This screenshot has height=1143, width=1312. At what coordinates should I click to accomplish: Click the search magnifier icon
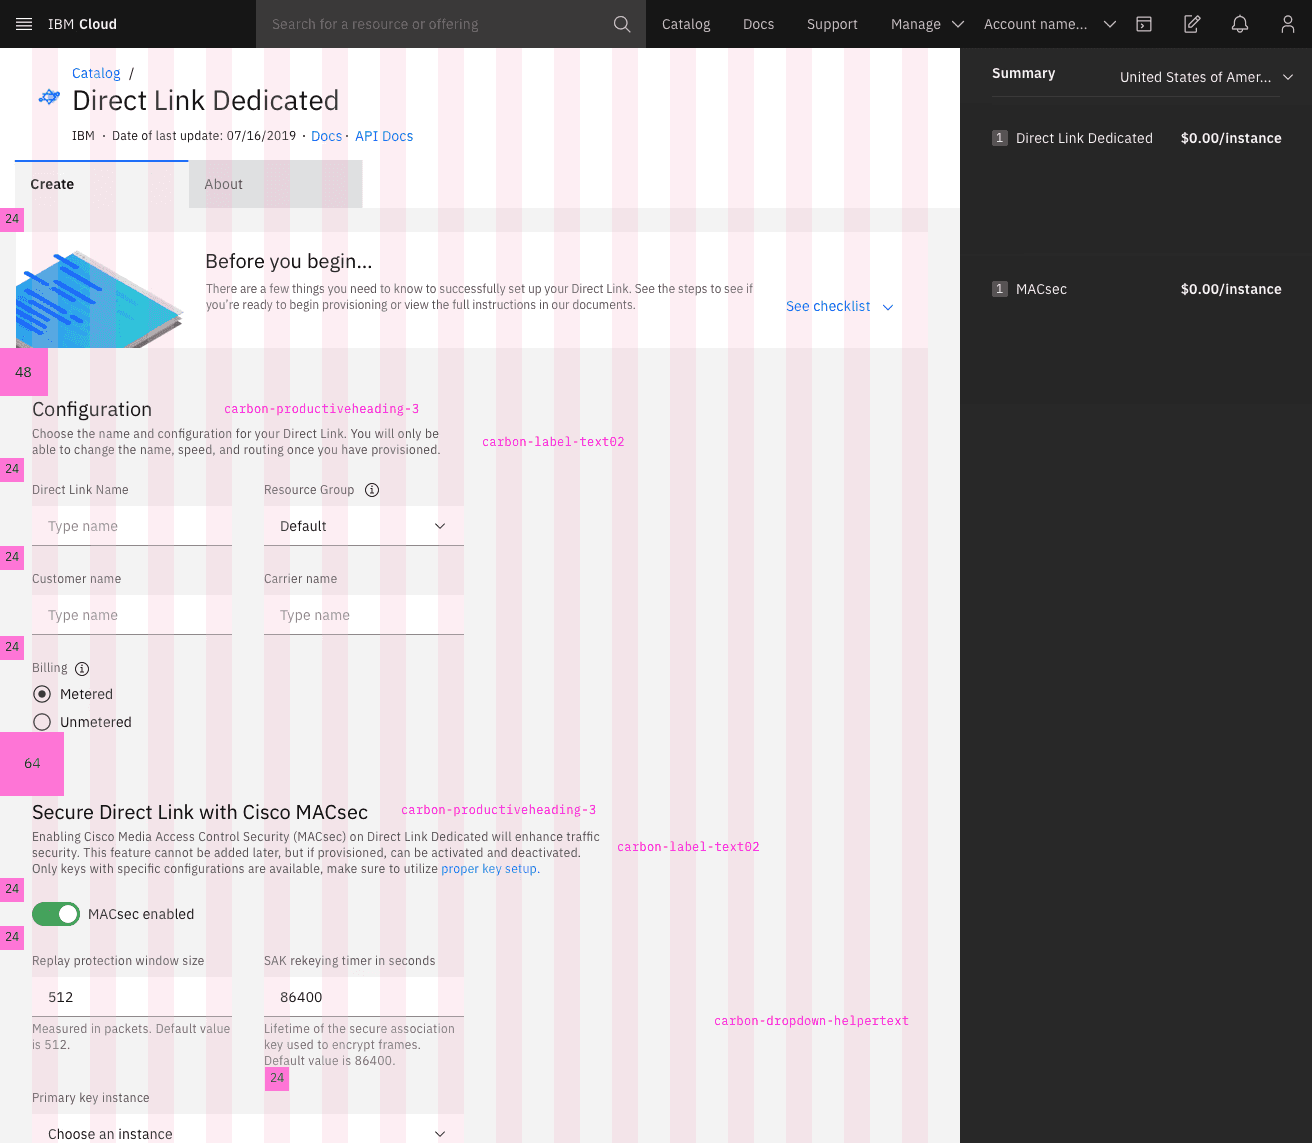coord(622,24)
